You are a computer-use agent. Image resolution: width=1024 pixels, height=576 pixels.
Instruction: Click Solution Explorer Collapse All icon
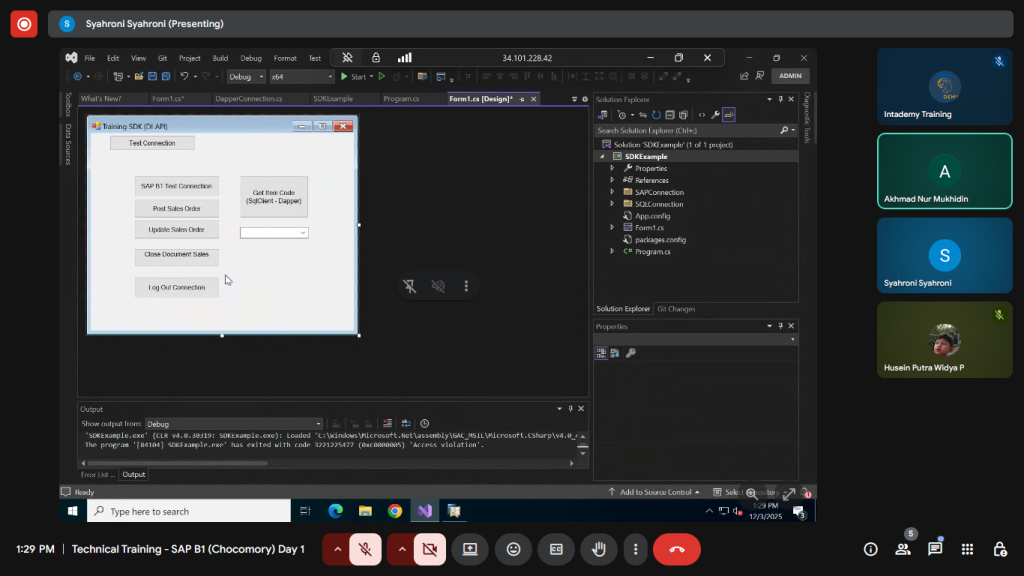[669, 115]
